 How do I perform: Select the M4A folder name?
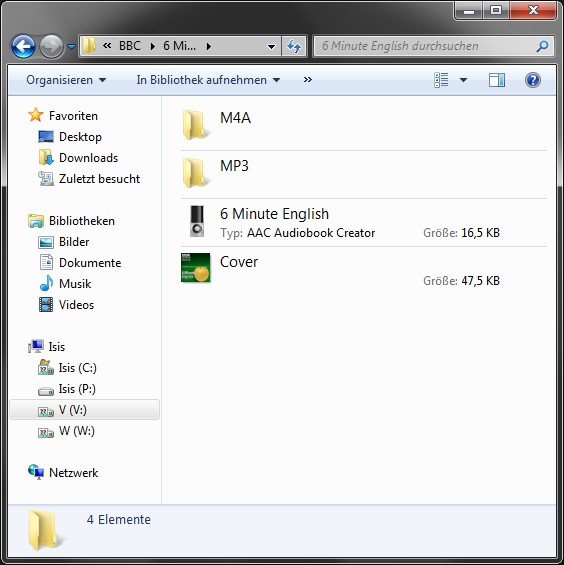(235, 118)
